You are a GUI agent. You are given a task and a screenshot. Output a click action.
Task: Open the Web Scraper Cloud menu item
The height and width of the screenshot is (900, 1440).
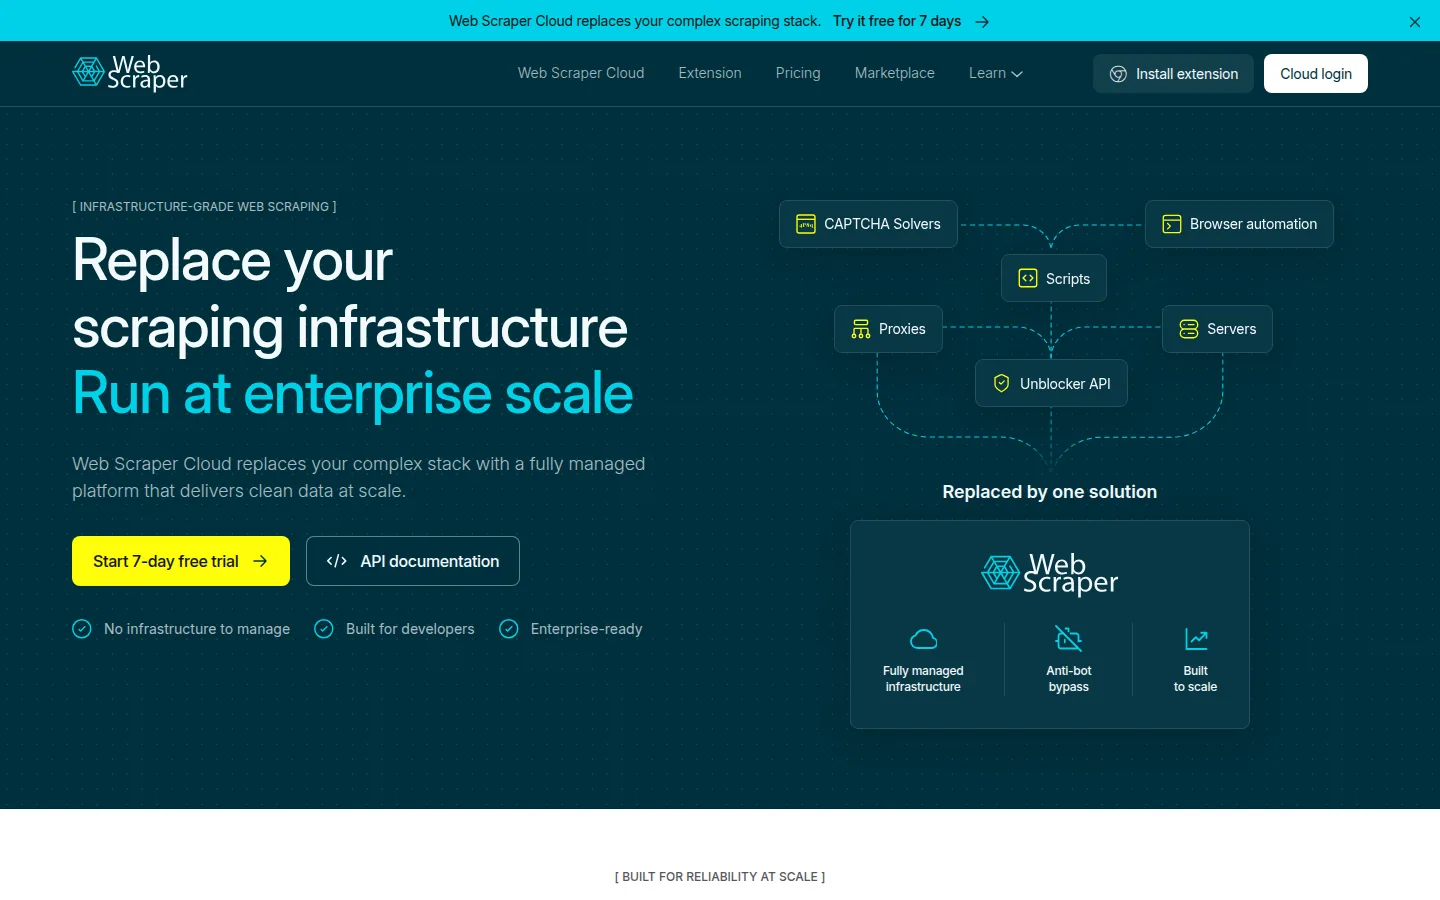coord(581,73)
